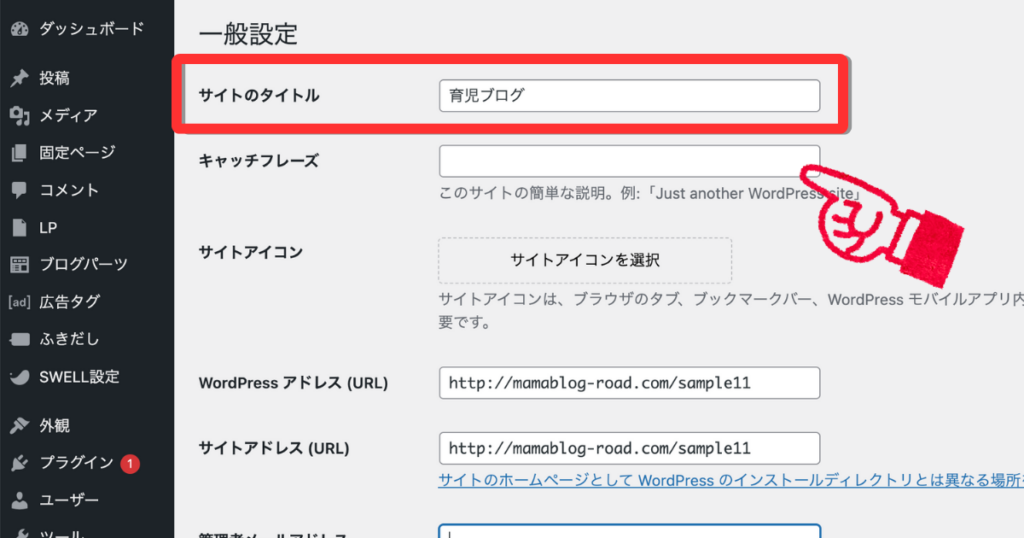Click the plug icon beside プラグイン
The width and height of the screenshot is (1024, 538).
20,463
